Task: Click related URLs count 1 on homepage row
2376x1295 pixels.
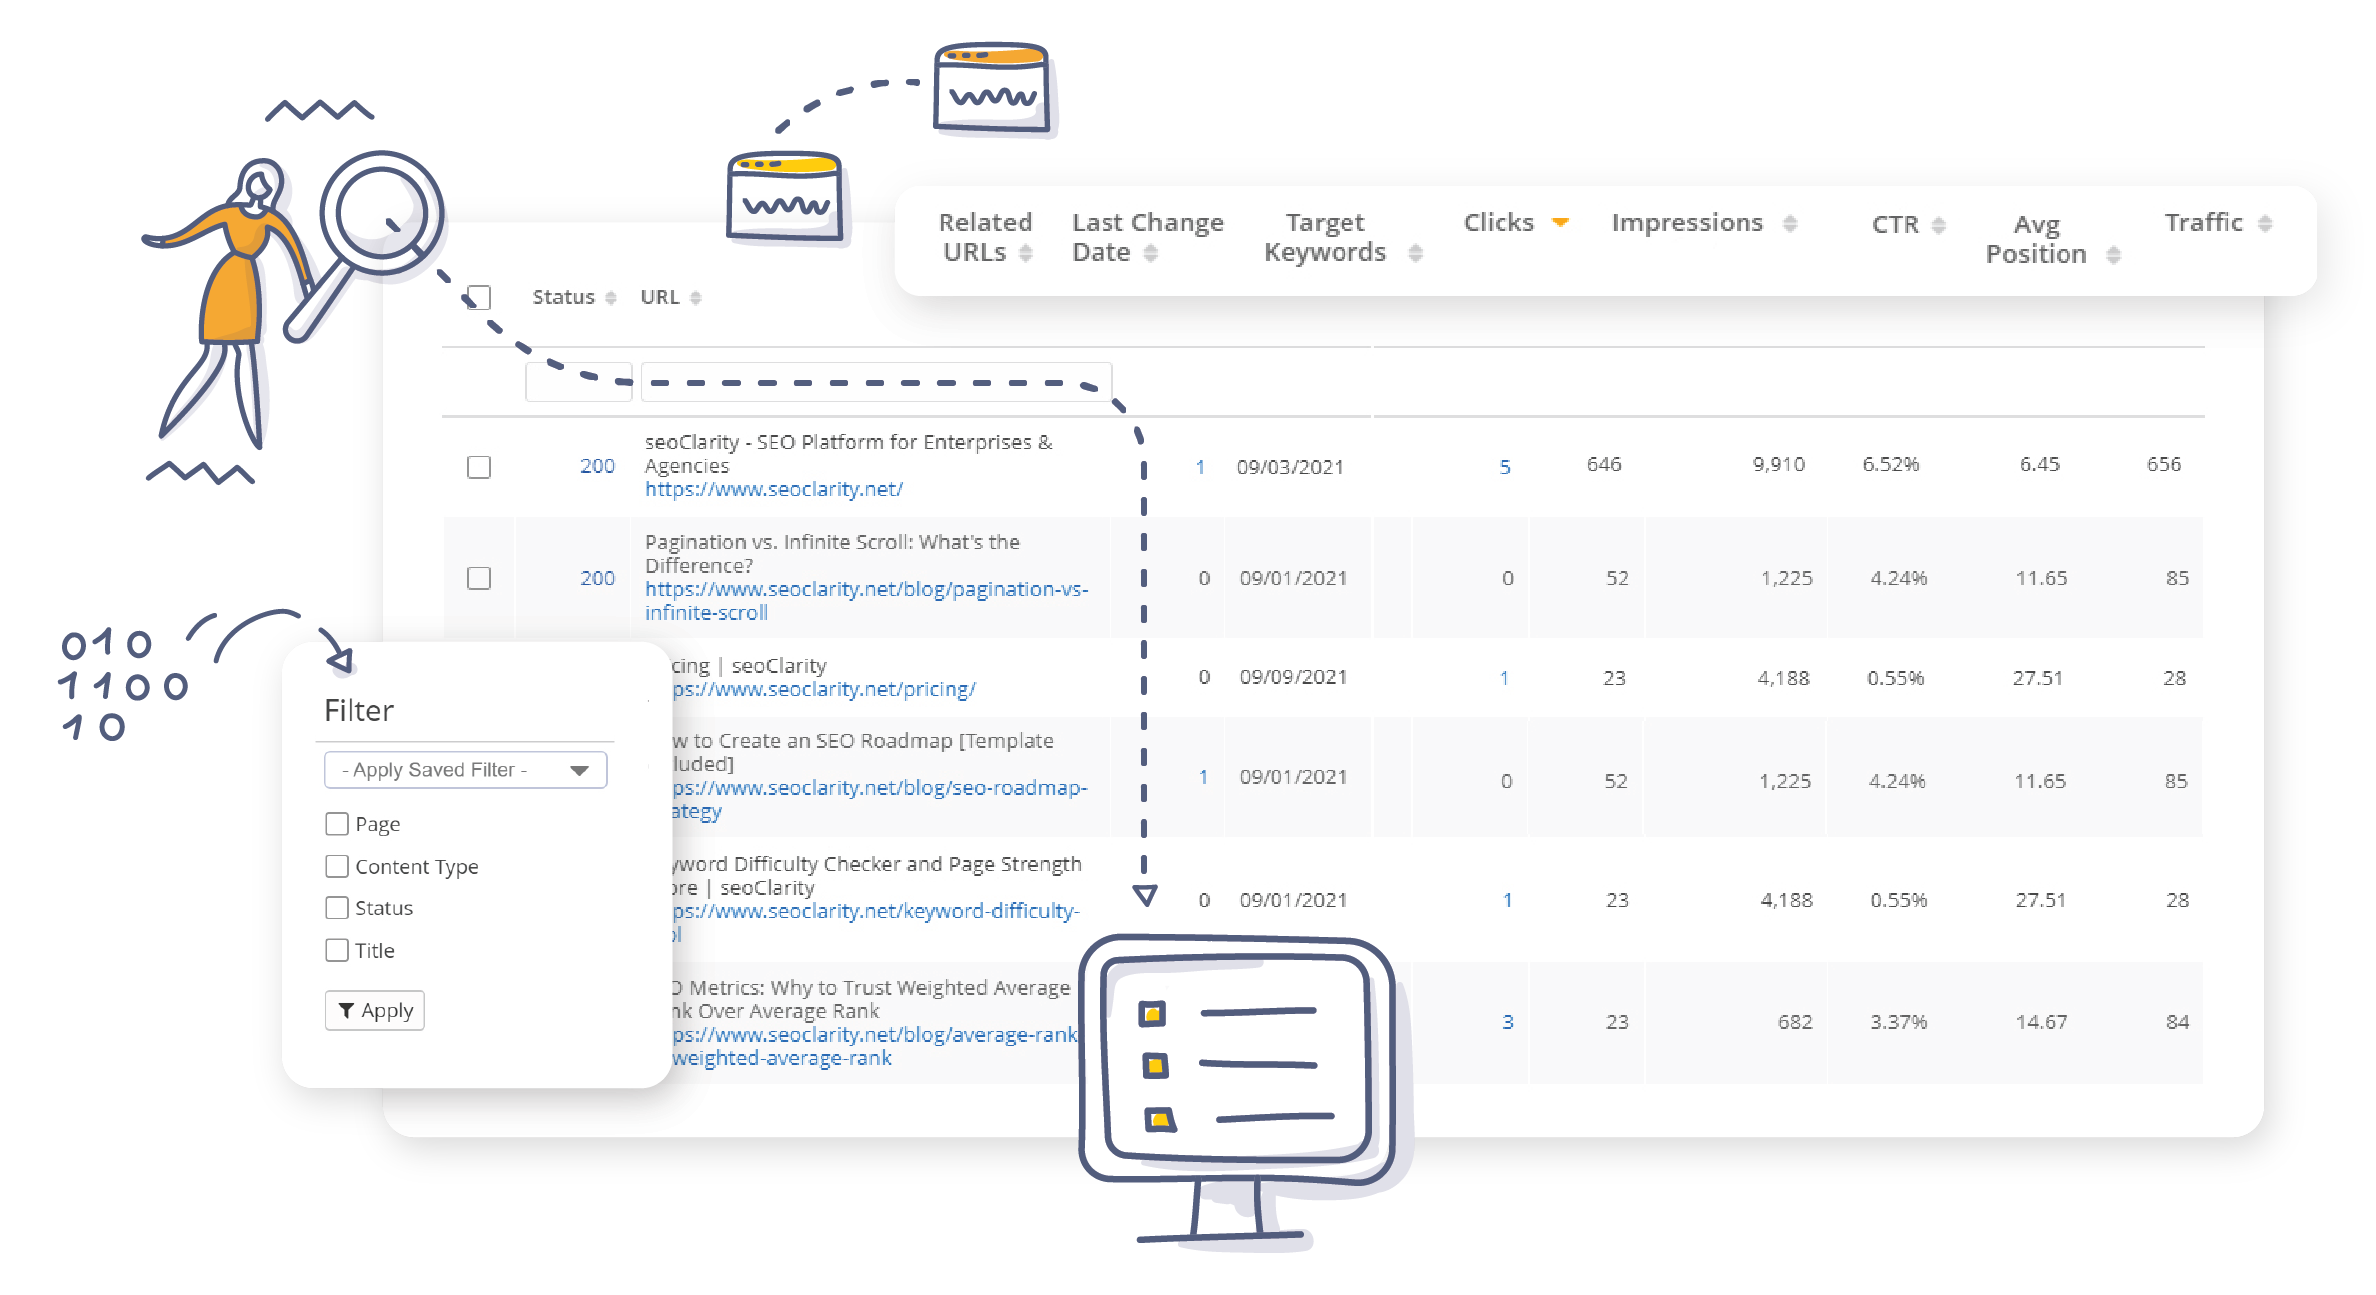Action: [1200, 467]
